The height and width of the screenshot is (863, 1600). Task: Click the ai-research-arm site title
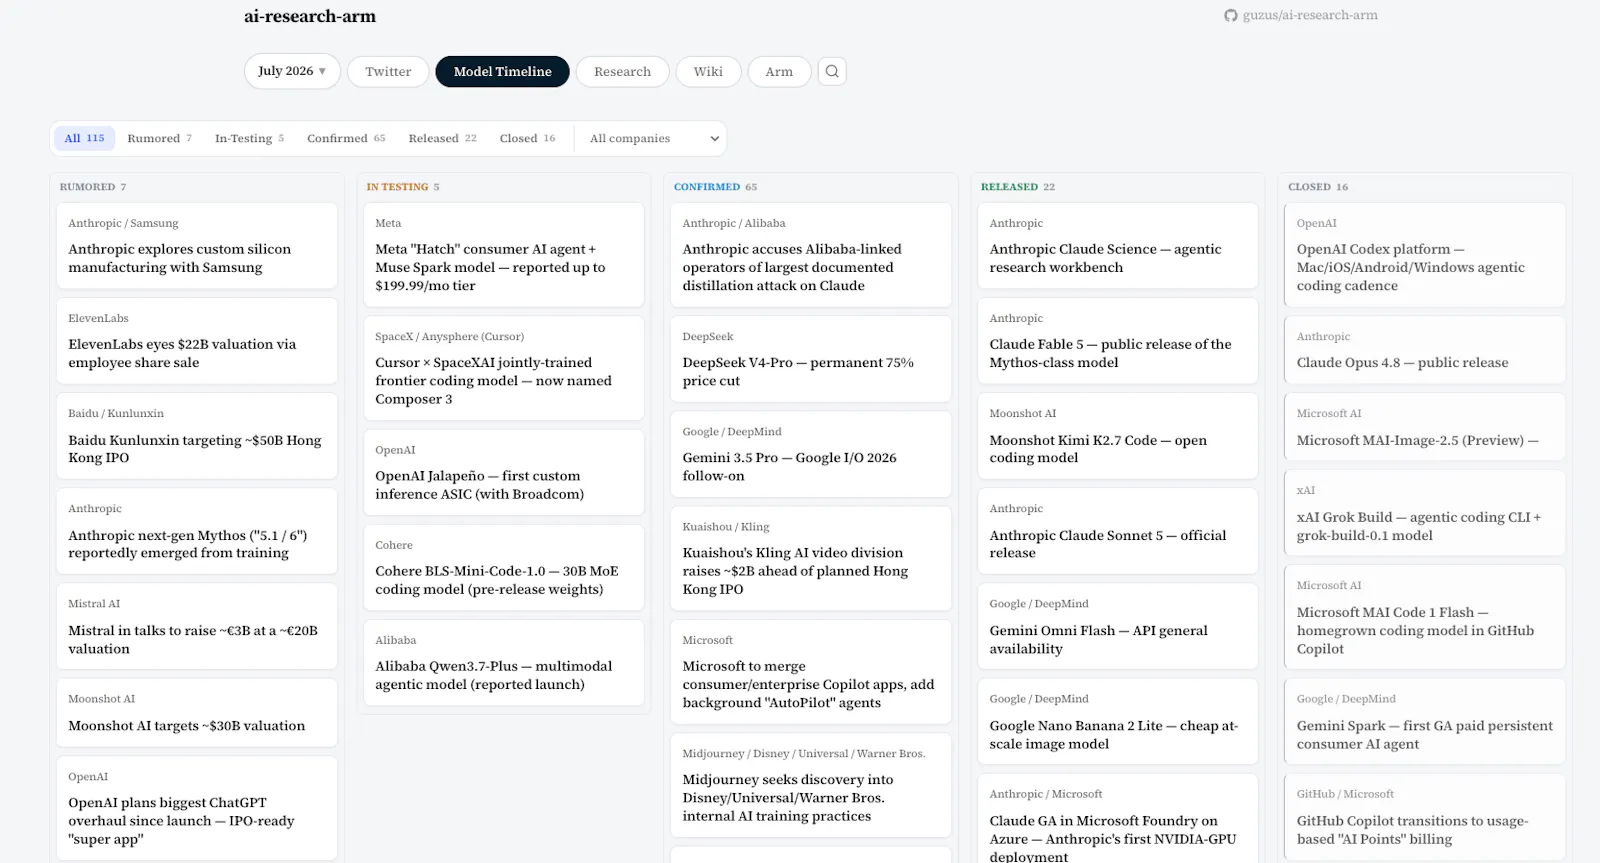pos(310,16)
